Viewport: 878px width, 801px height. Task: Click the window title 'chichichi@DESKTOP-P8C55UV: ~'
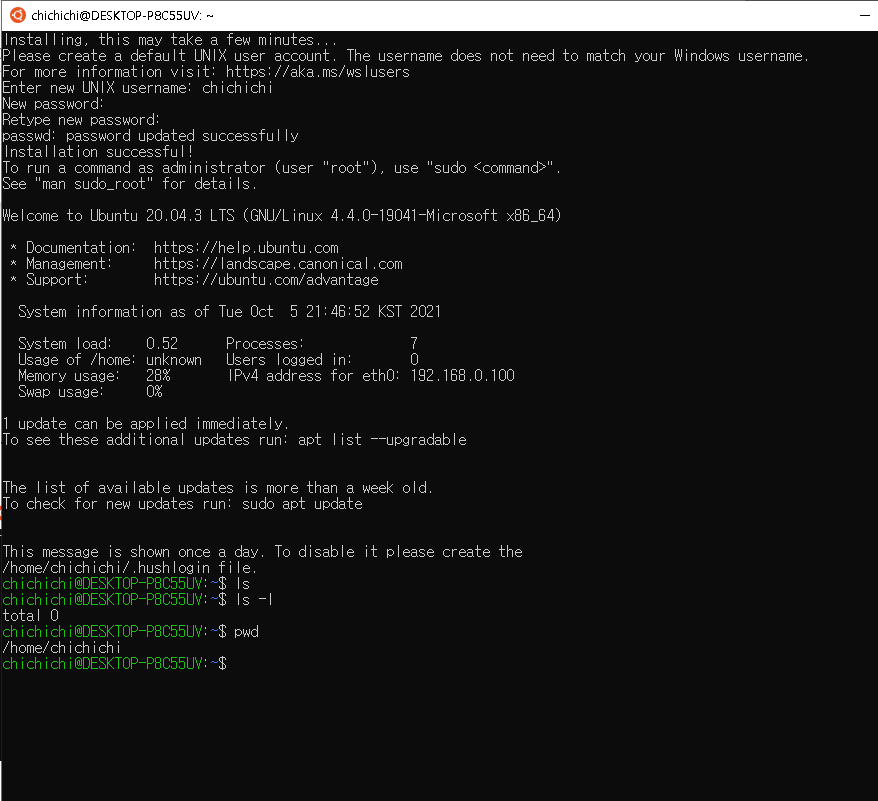point(122,16)
